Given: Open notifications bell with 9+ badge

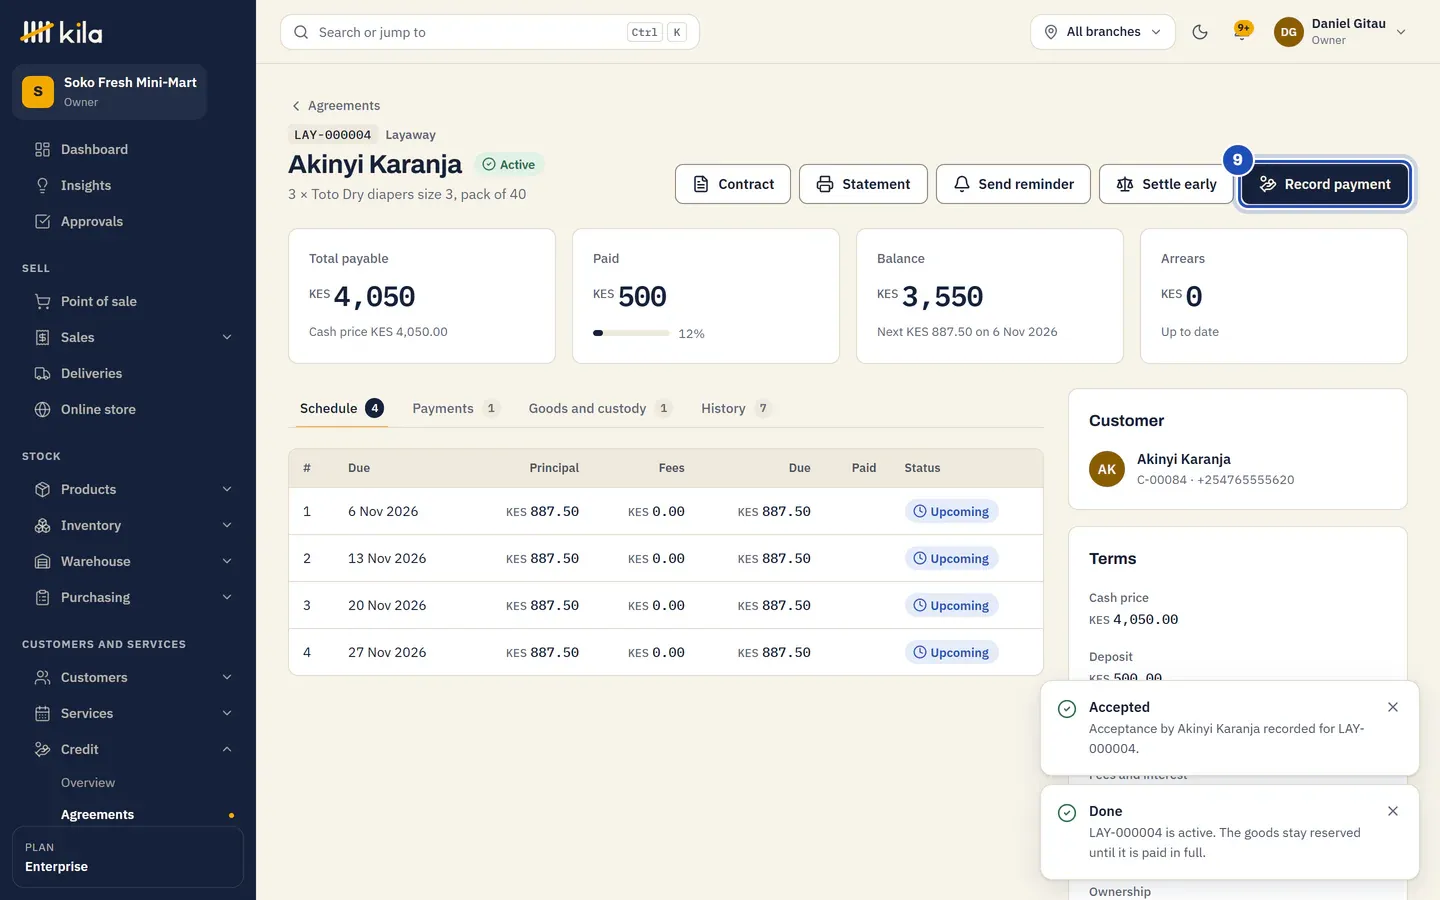Looking at the screenshot, I should (x=1243, y=32).
